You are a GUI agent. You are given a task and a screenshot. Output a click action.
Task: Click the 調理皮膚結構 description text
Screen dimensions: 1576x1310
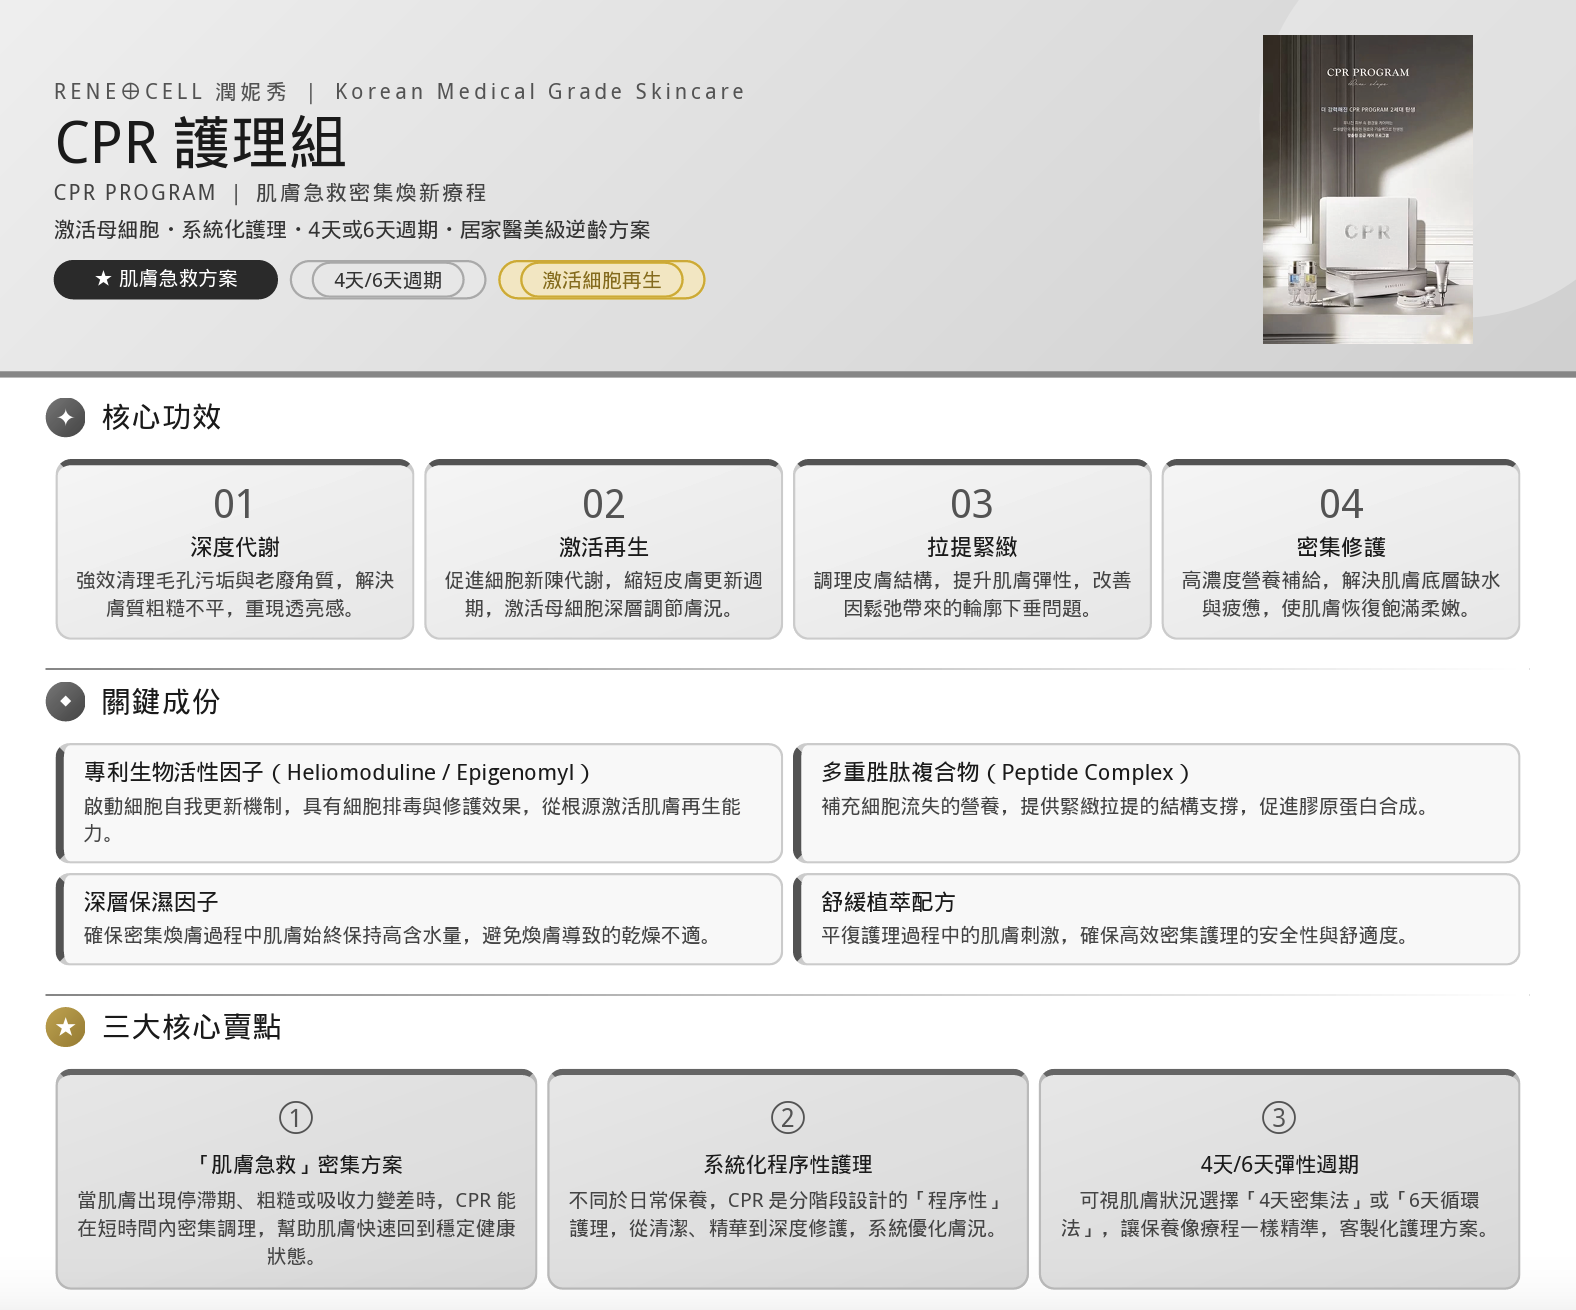click(972, 594)
